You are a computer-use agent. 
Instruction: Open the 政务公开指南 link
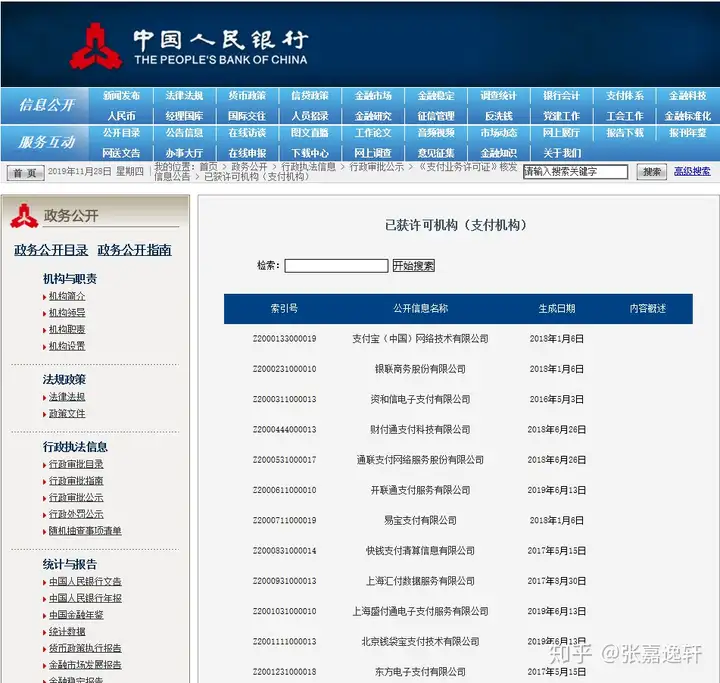pyautogui.click(x=134, y=250)
